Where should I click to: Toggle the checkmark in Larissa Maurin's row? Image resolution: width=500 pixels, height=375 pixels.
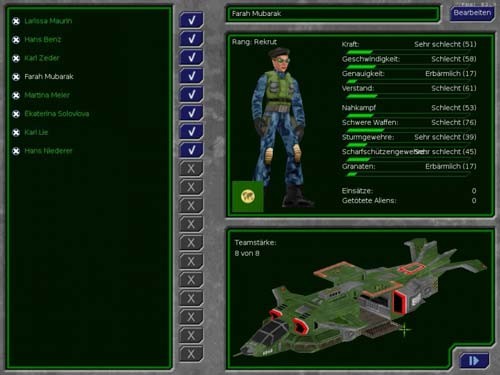click(191, 20)
